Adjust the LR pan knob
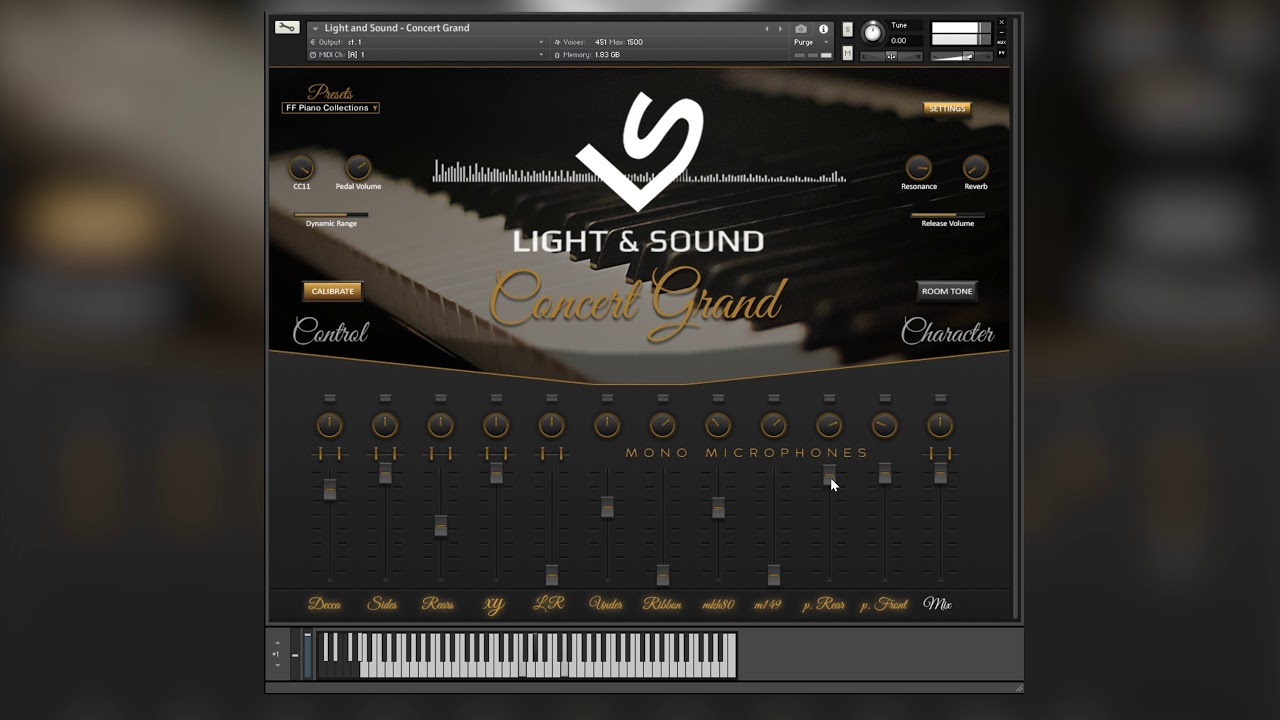The height and width of the screenshot is (720, 1280). click(x=551, y=425)
